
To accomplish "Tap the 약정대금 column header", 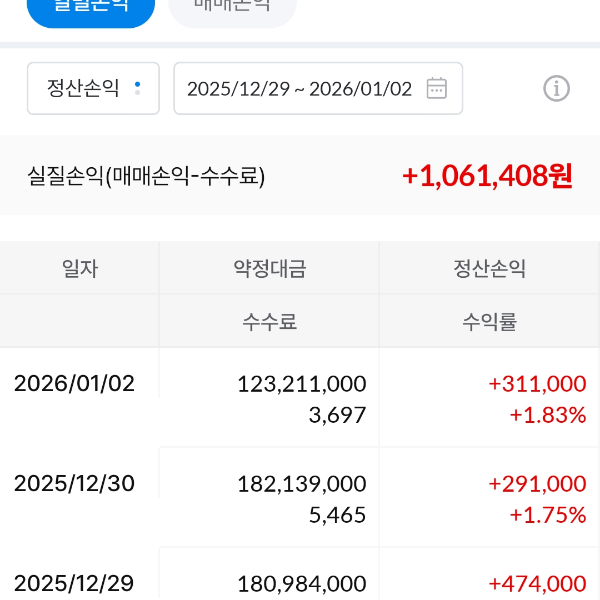I will point(270,268).
